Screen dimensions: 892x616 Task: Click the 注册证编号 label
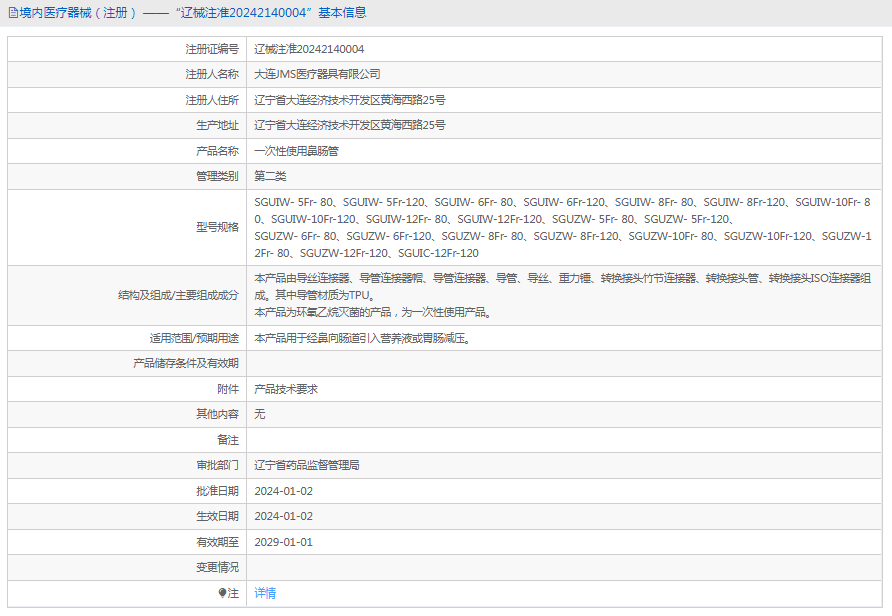(212, 49)
